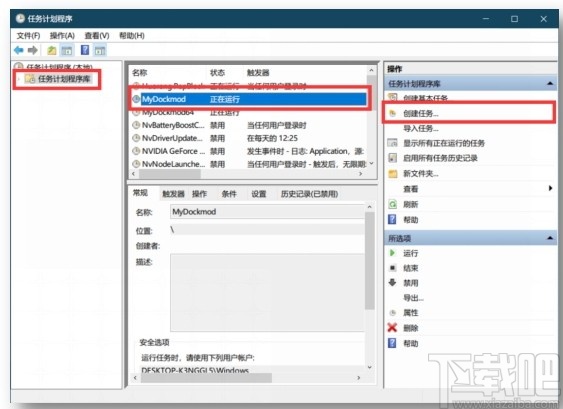Click the clock icon beside NvBatteryBoostC task
Image resolution: width=563 pixels, height=409 pixels.
point(136,125)
